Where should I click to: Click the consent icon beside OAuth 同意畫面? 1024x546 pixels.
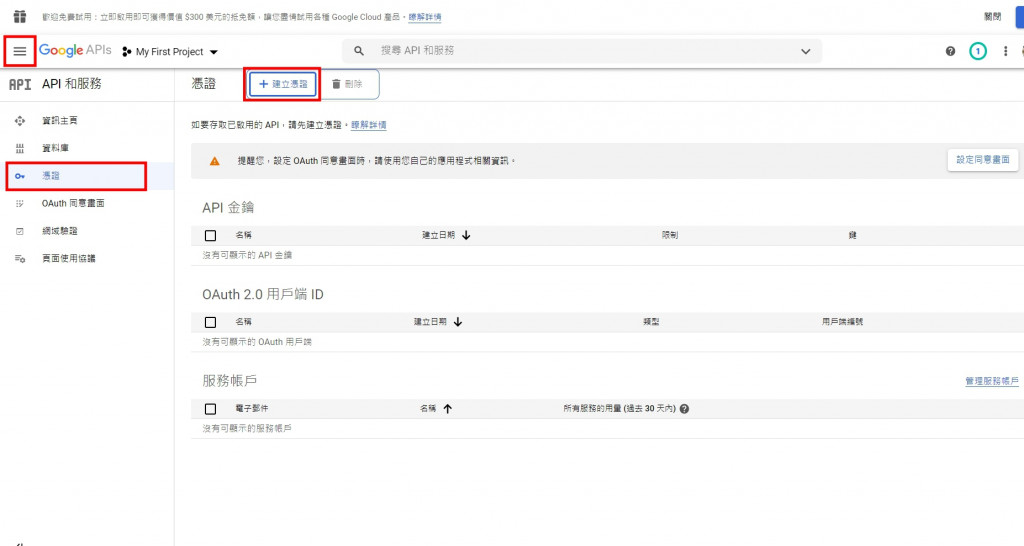20,203
